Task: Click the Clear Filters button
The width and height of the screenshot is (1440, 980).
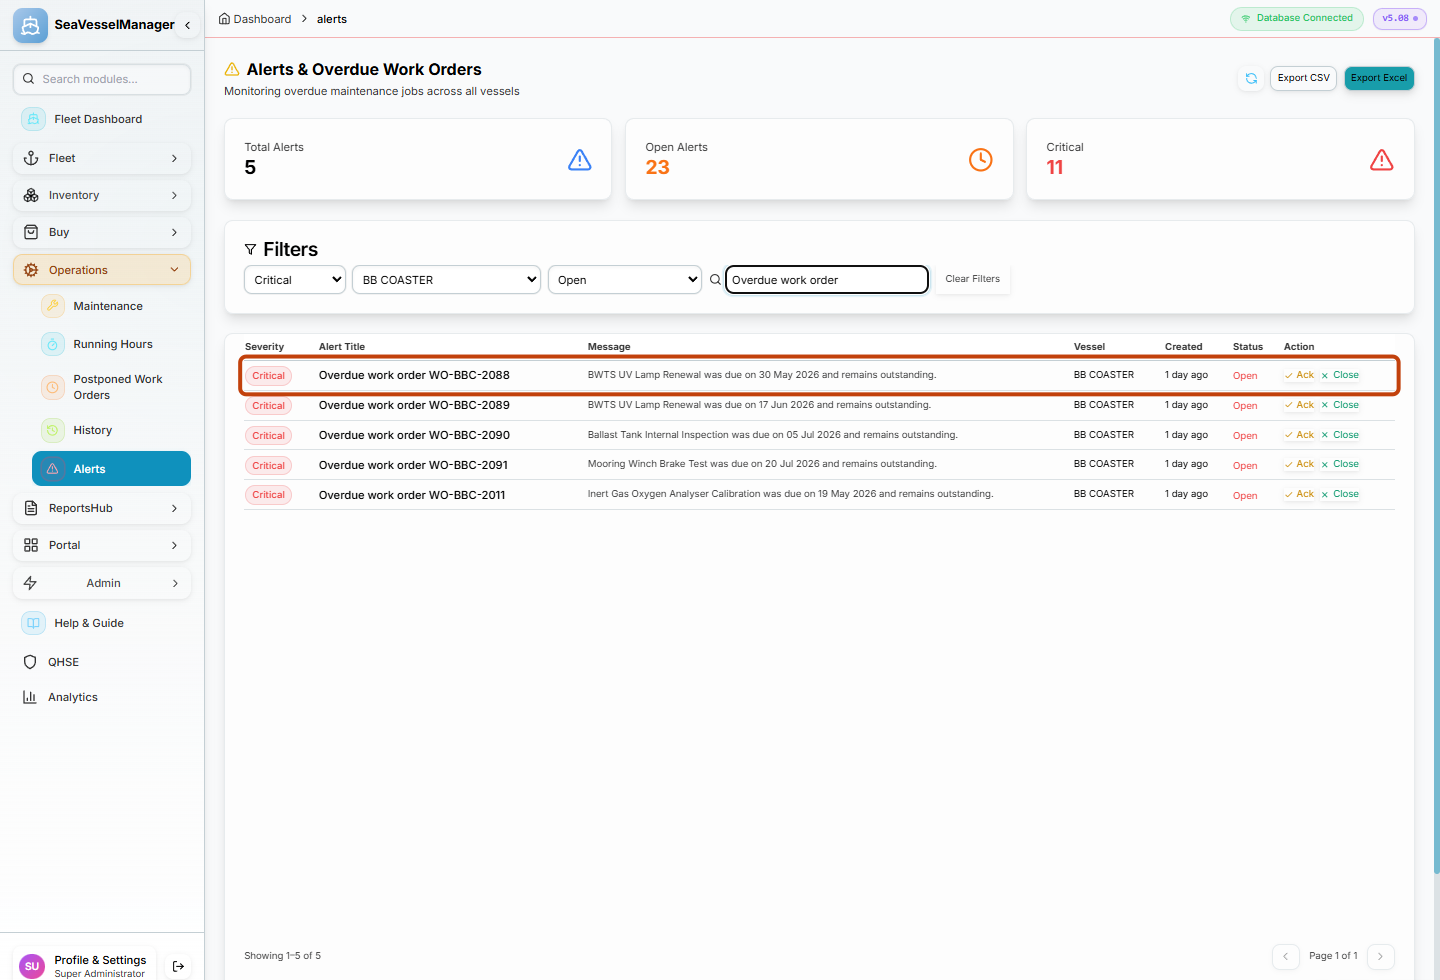Action: pos(972,279)
